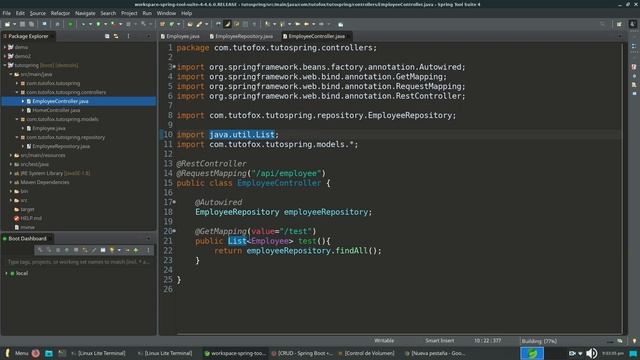Click the Open Type toolbar icon
This screenshot has height=360, width=640.
tap(190, 24)
